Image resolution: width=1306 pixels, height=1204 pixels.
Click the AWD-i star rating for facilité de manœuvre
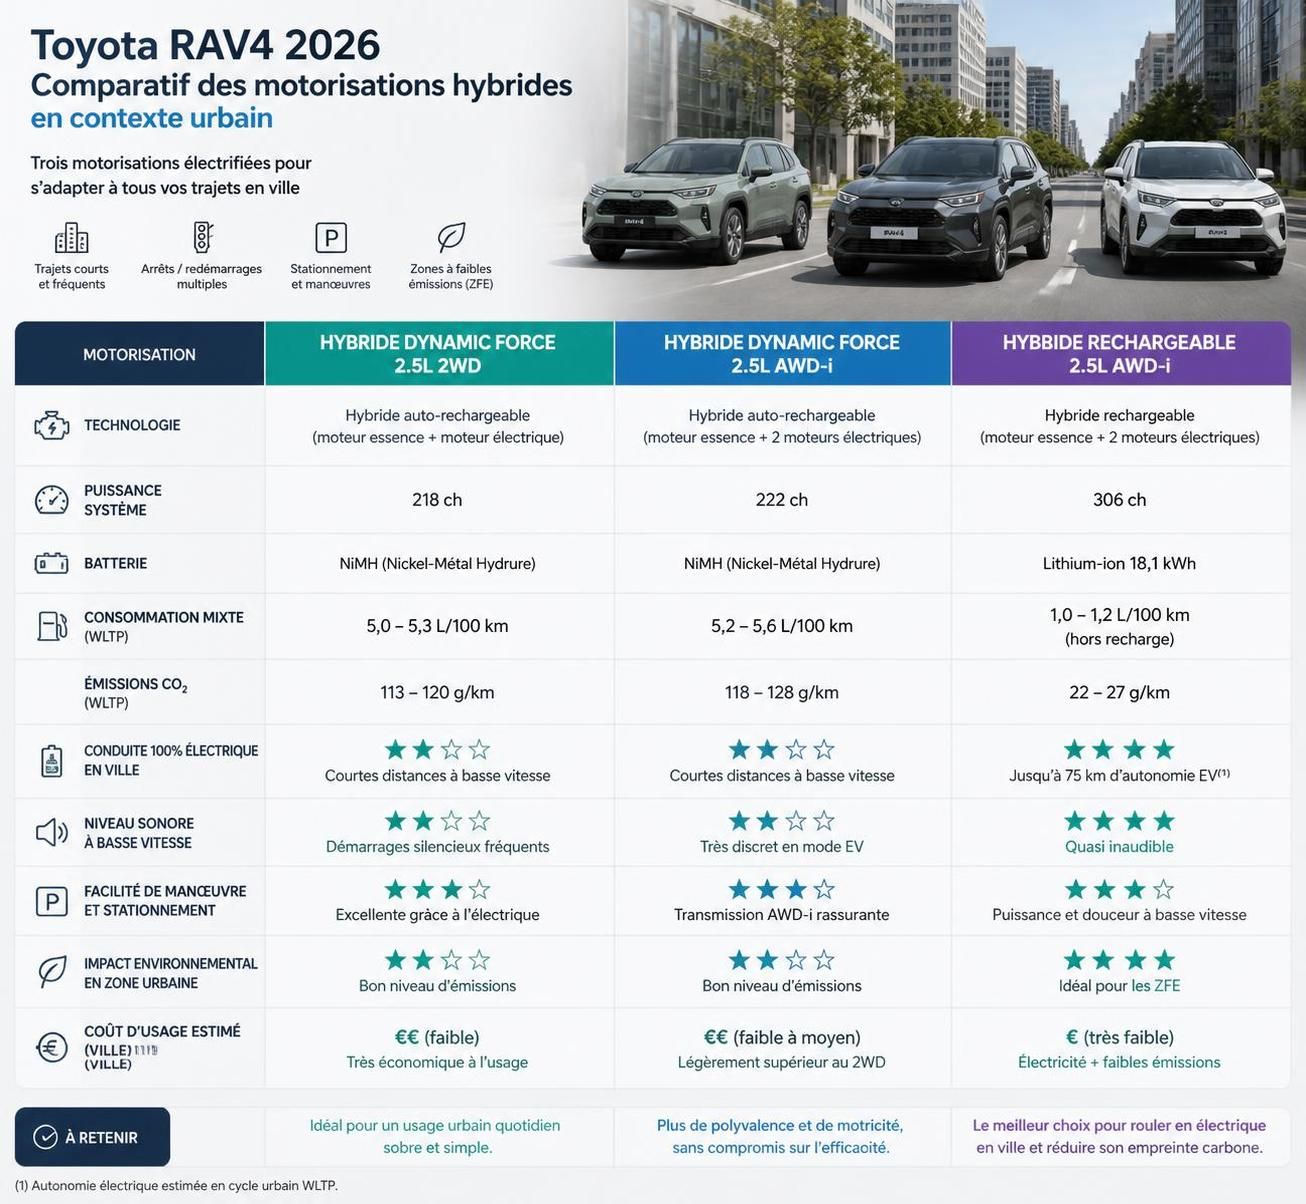[782, 889]
